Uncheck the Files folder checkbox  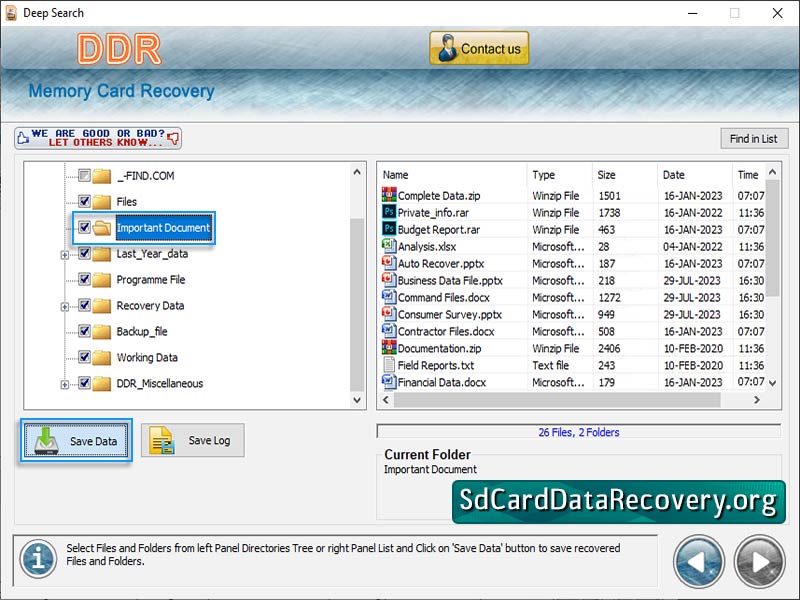[x=85, y=201]
